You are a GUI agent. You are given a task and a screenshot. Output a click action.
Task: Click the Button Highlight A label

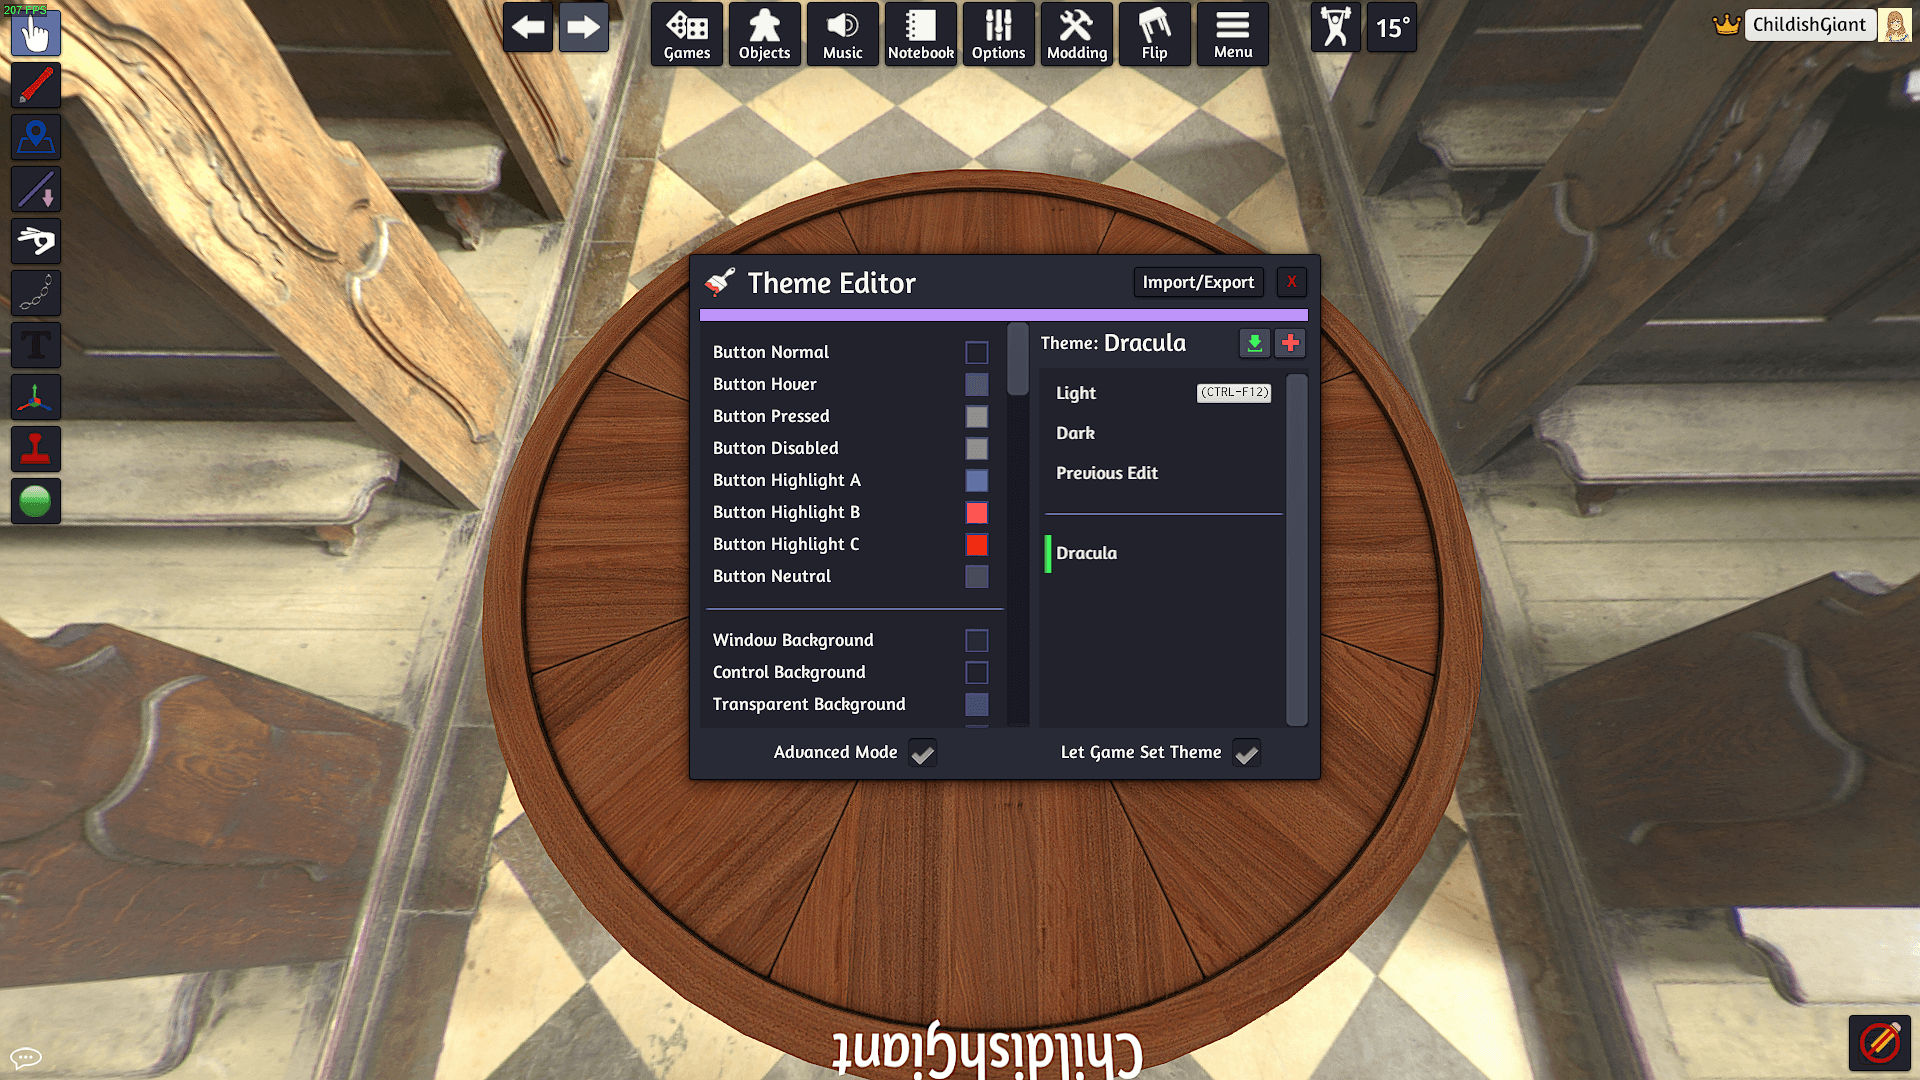click(787, 480)
